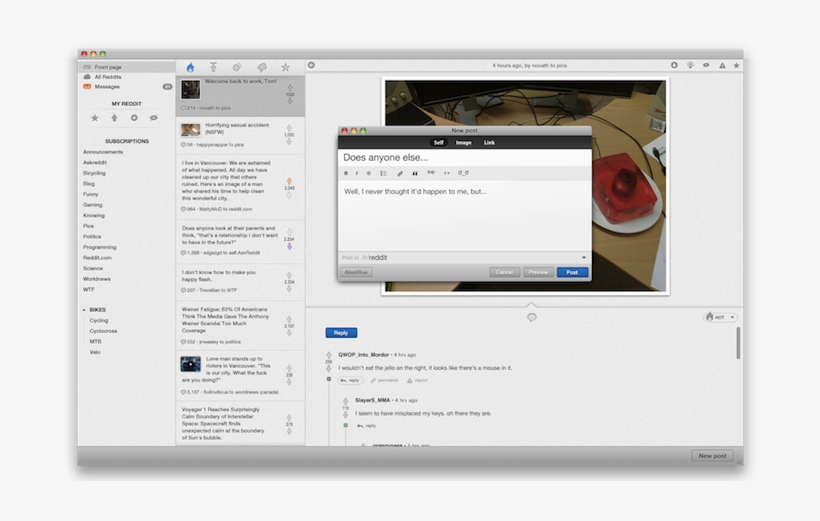820x521 pixels.
Task: Collapse SlayerS_MMA's comment thread
Action: [345, 425]
